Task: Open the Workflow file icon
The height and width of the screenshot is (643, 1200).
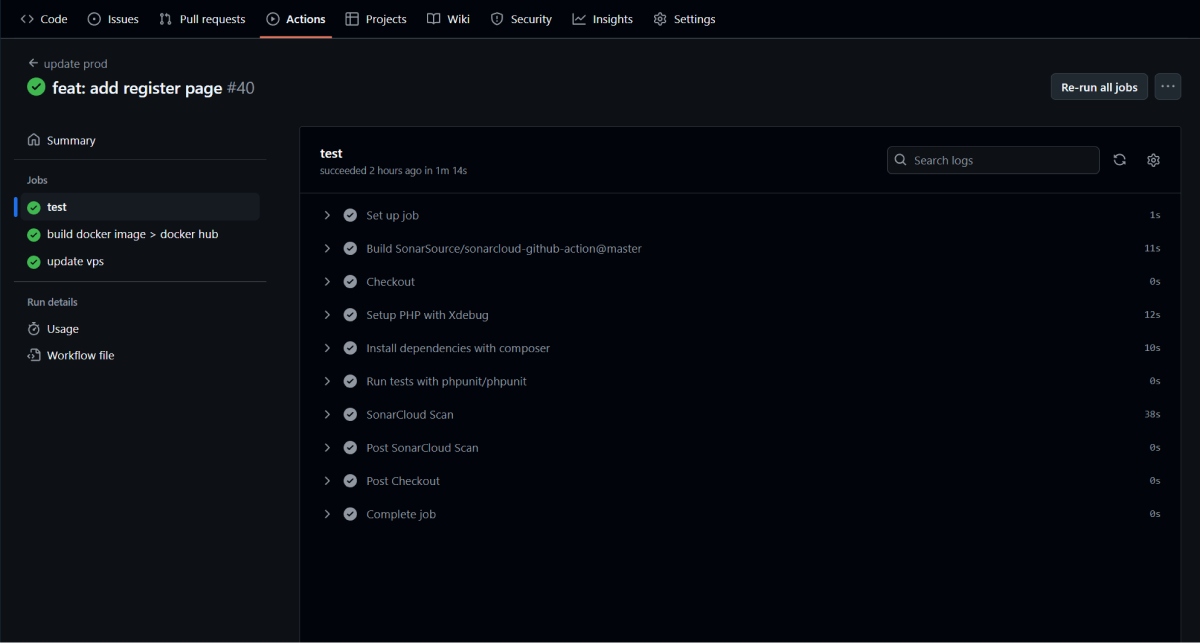Action: pos(33,355)
